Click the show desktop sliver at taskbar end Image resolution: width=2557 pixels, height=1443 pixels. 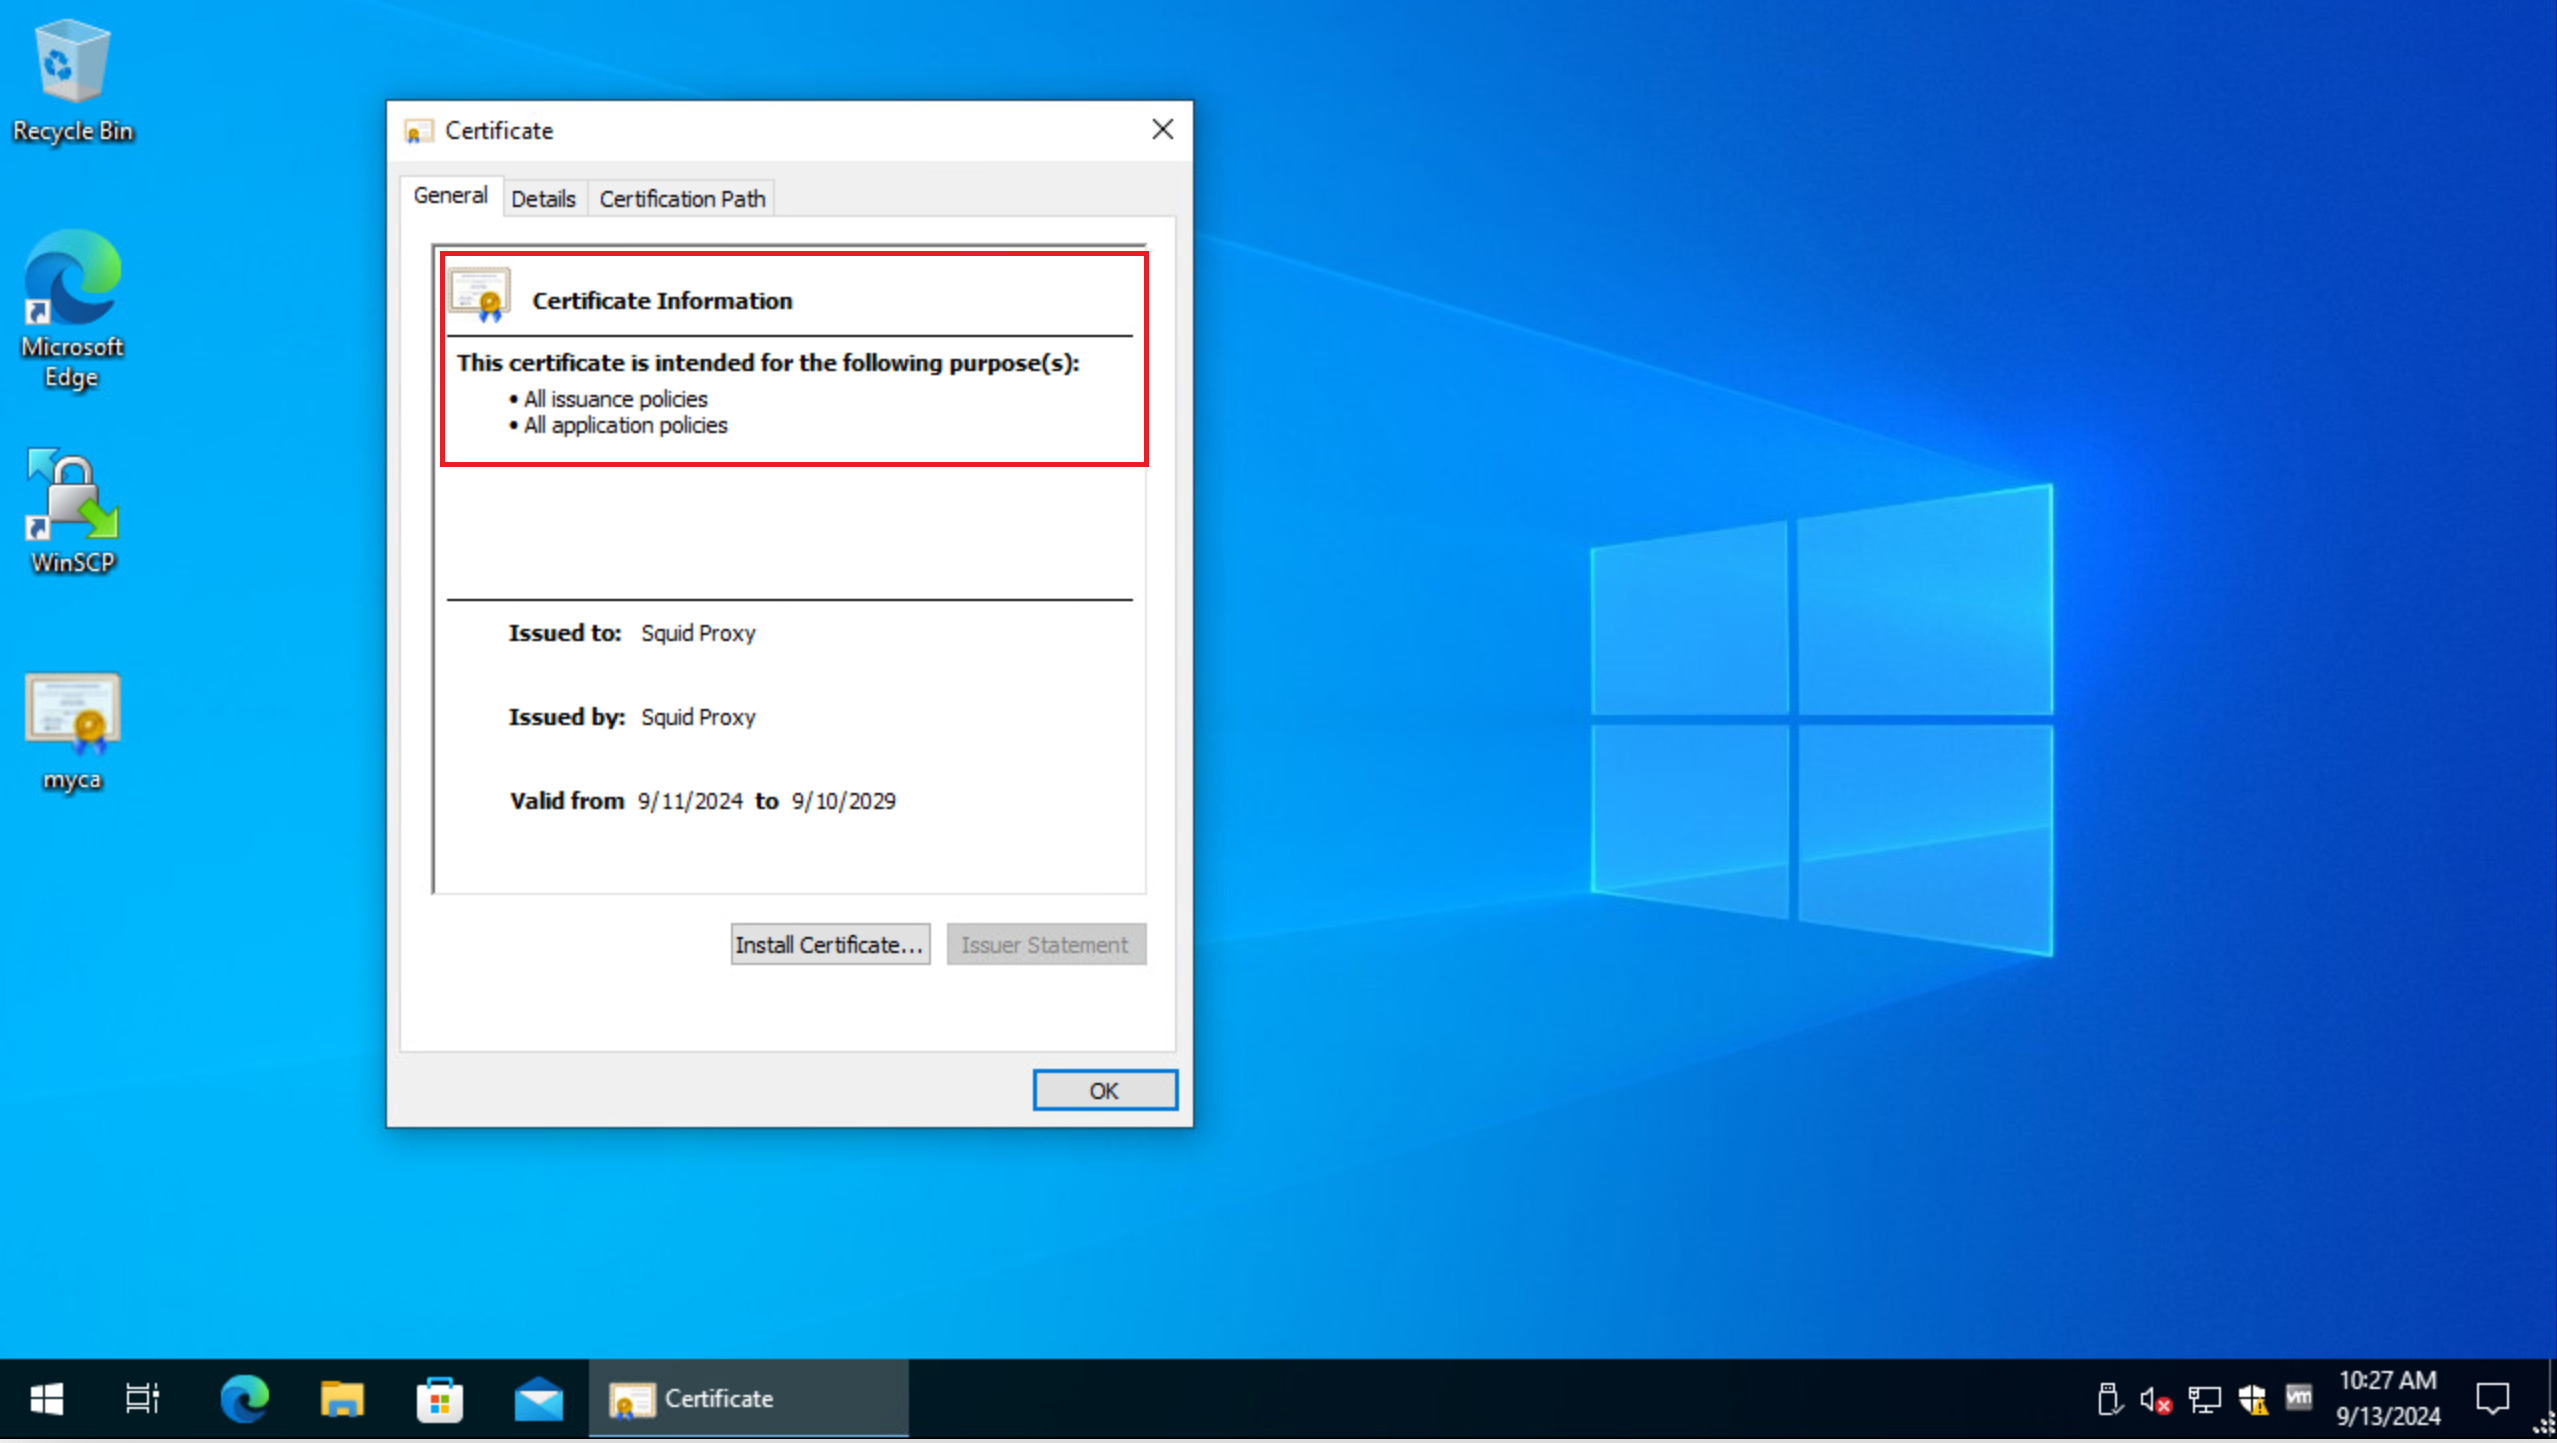coord(2551,1398)
